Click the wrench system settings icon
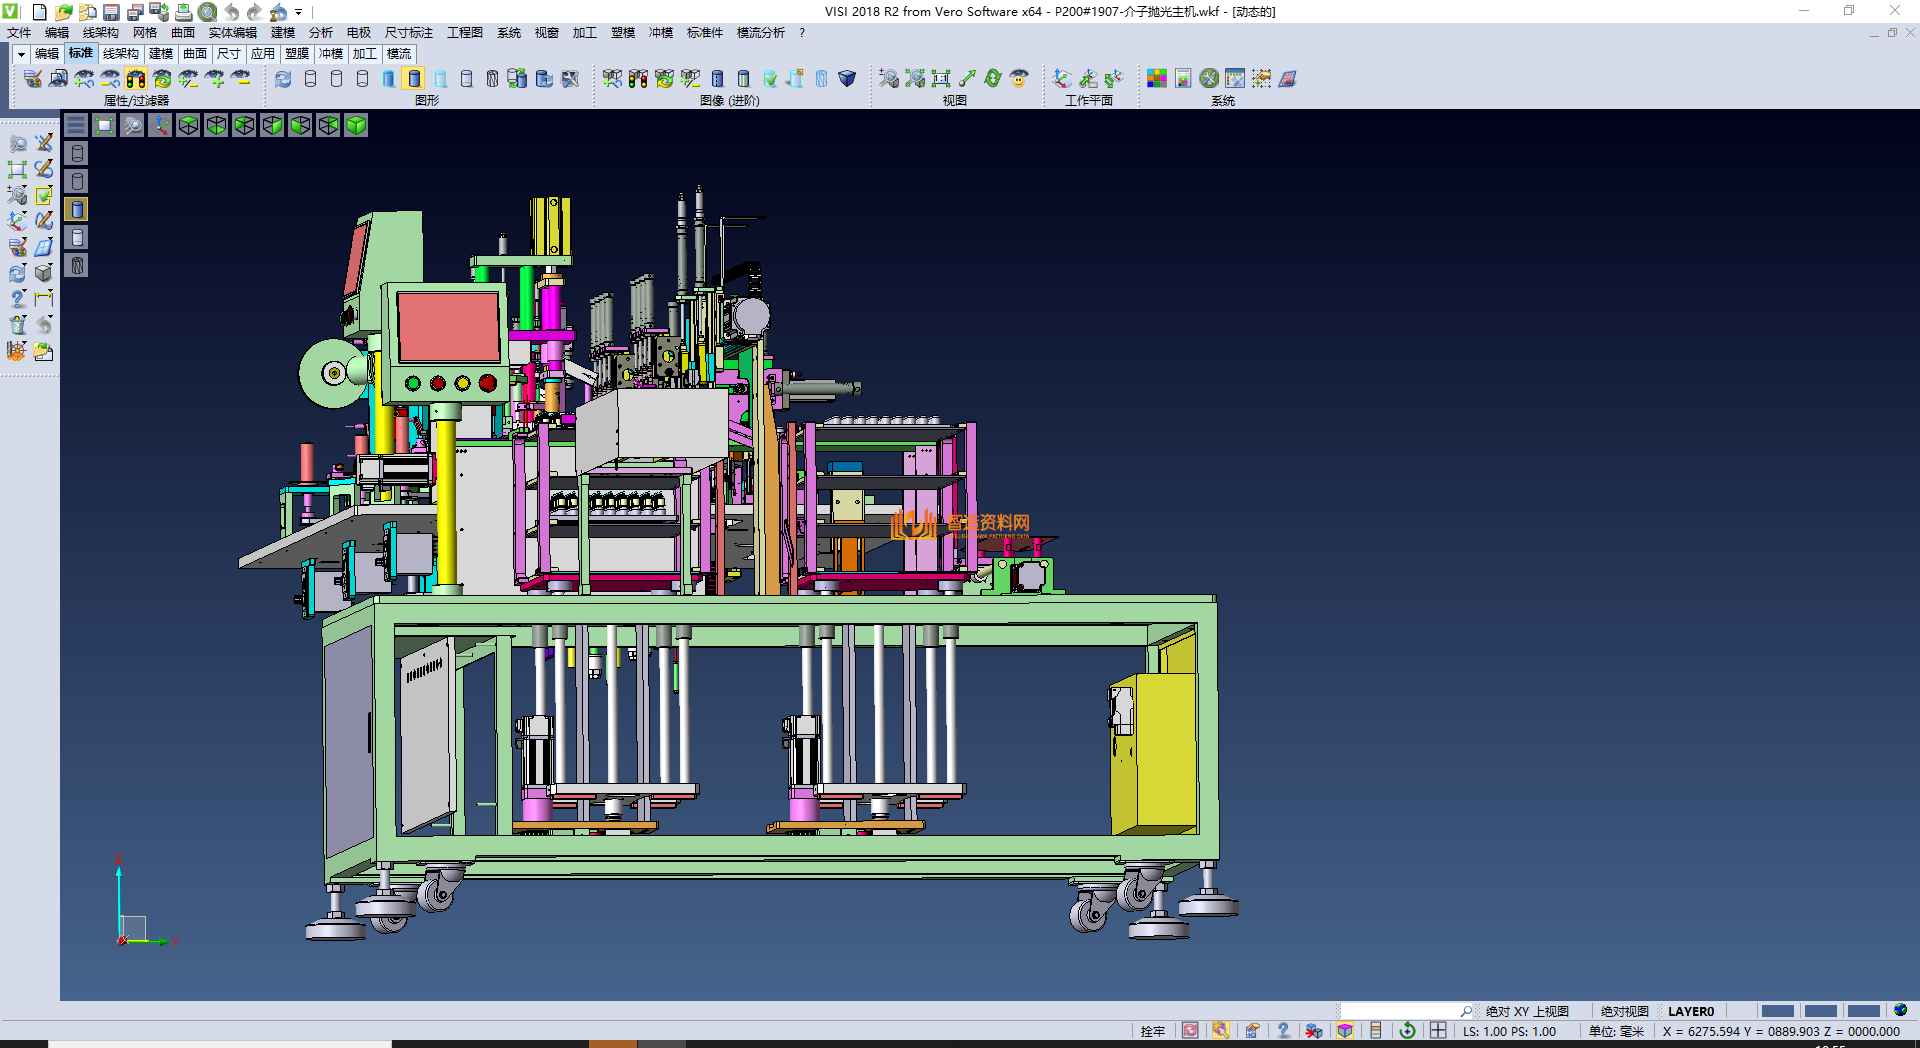The image size is (1920, 1048). 1209,79
